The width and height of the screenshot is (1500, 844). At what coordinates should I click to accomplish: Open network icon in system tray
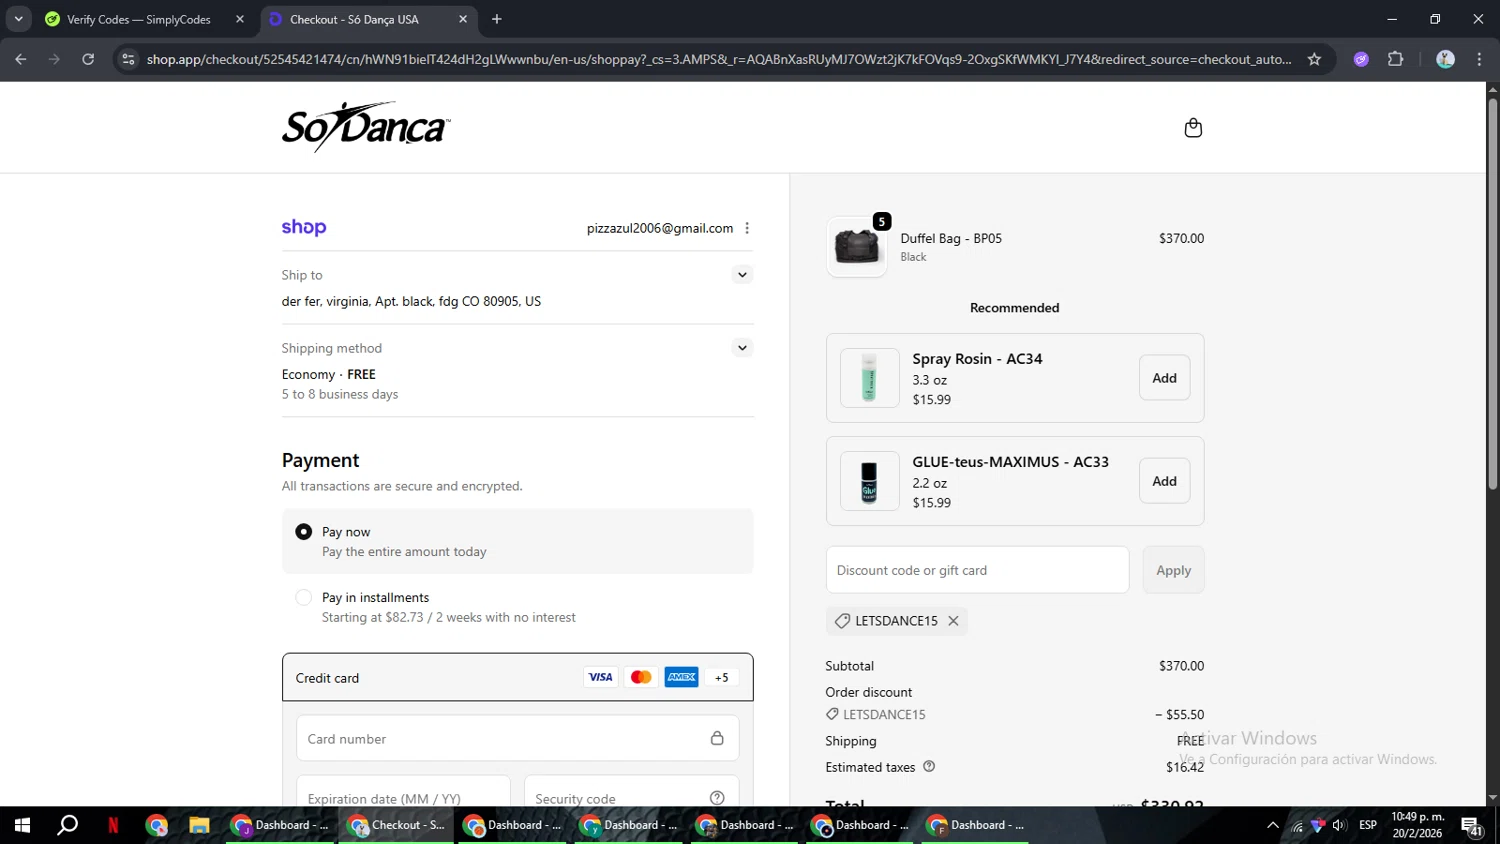click(1297, 825)
